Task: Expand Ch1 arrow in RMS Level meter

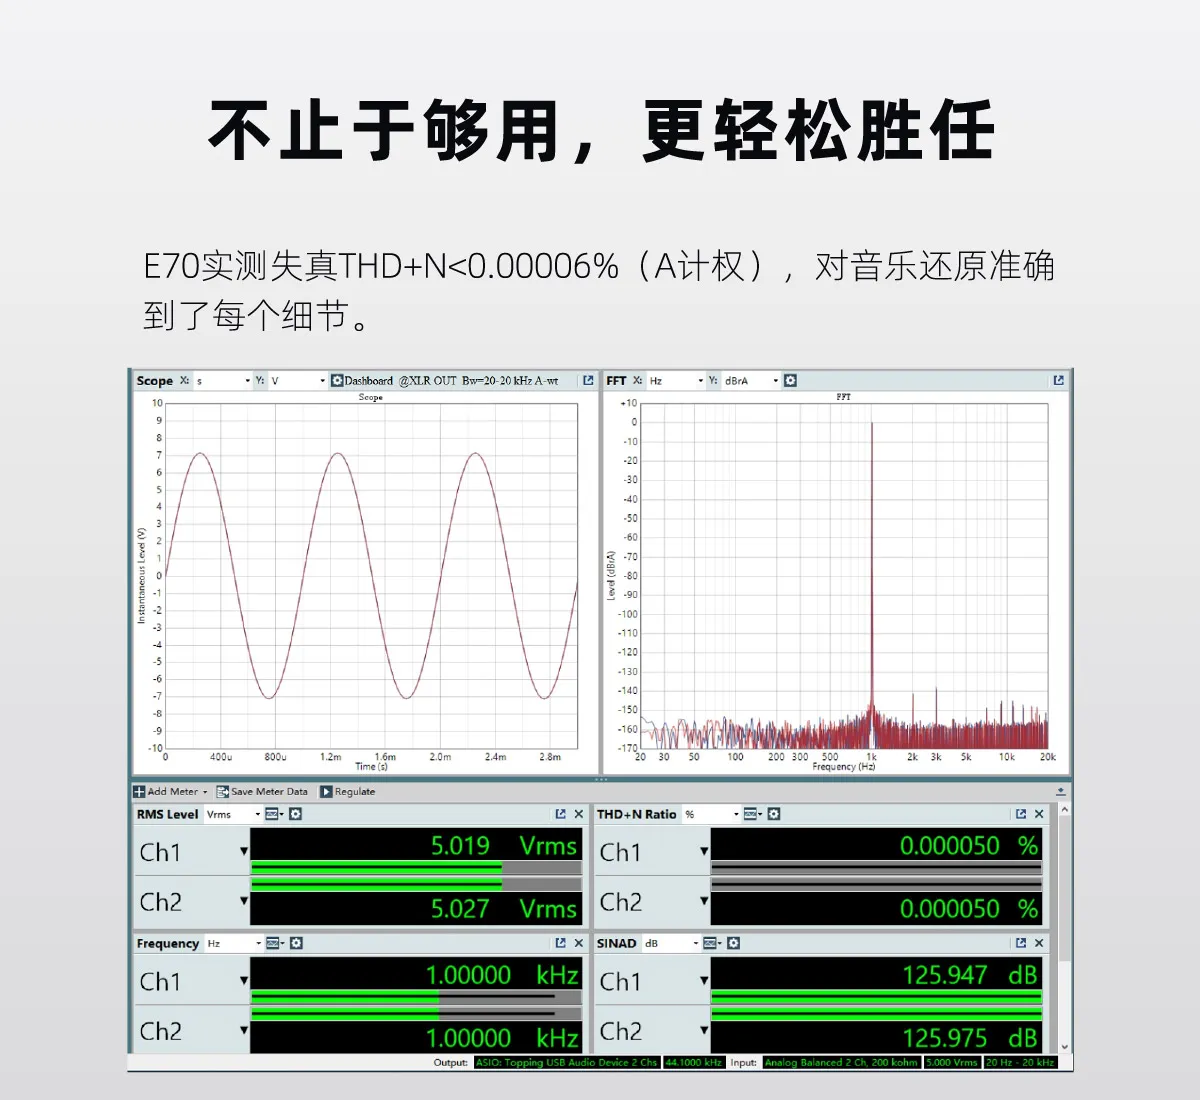Action: point(243,852)
